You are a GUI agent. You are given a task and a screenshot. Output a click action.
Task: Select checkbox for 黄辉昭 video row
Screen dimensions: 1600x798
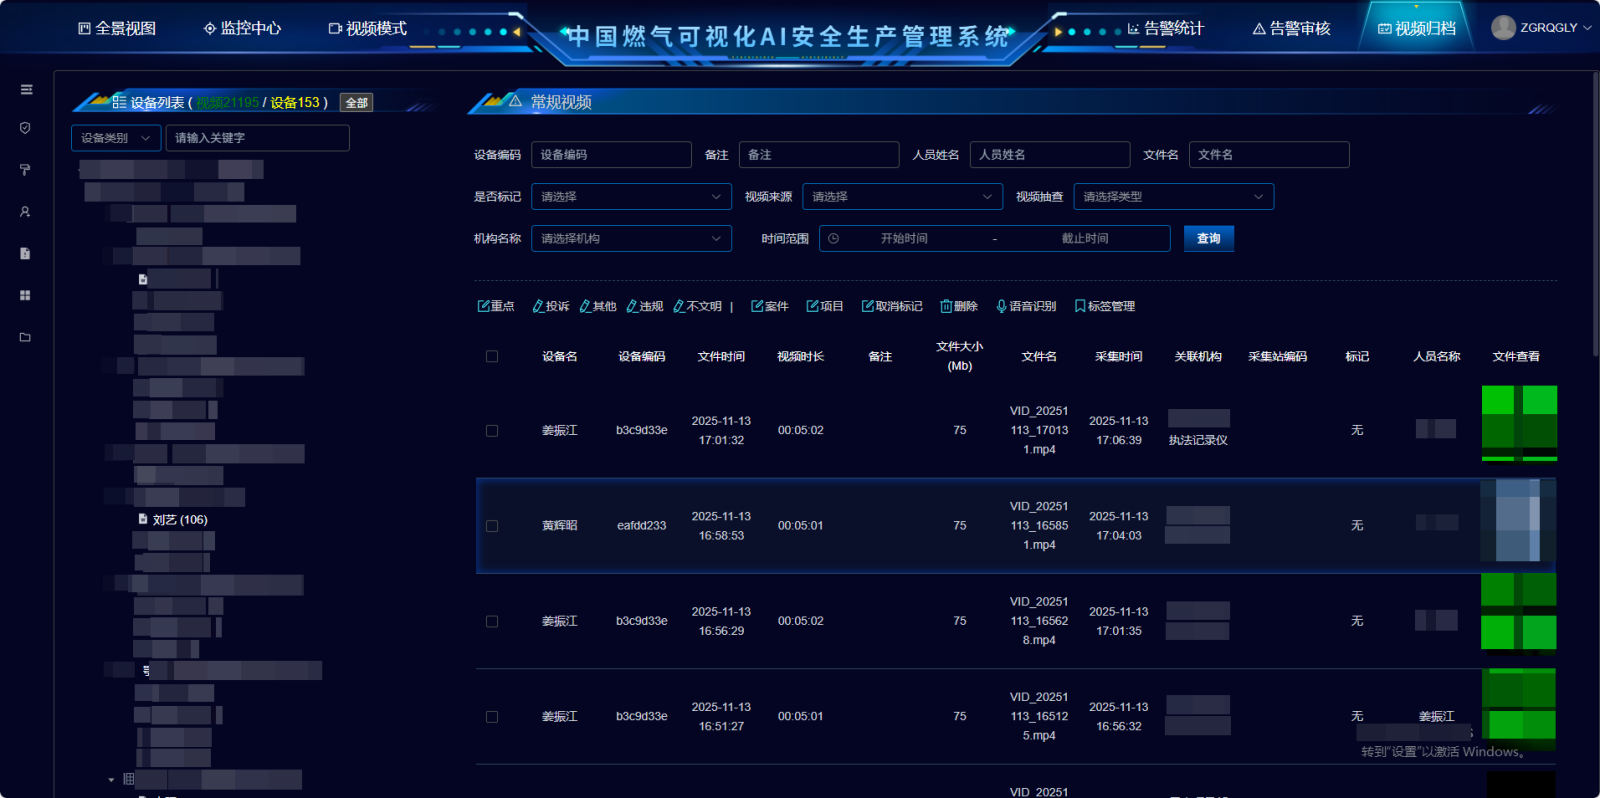[492, 526]
